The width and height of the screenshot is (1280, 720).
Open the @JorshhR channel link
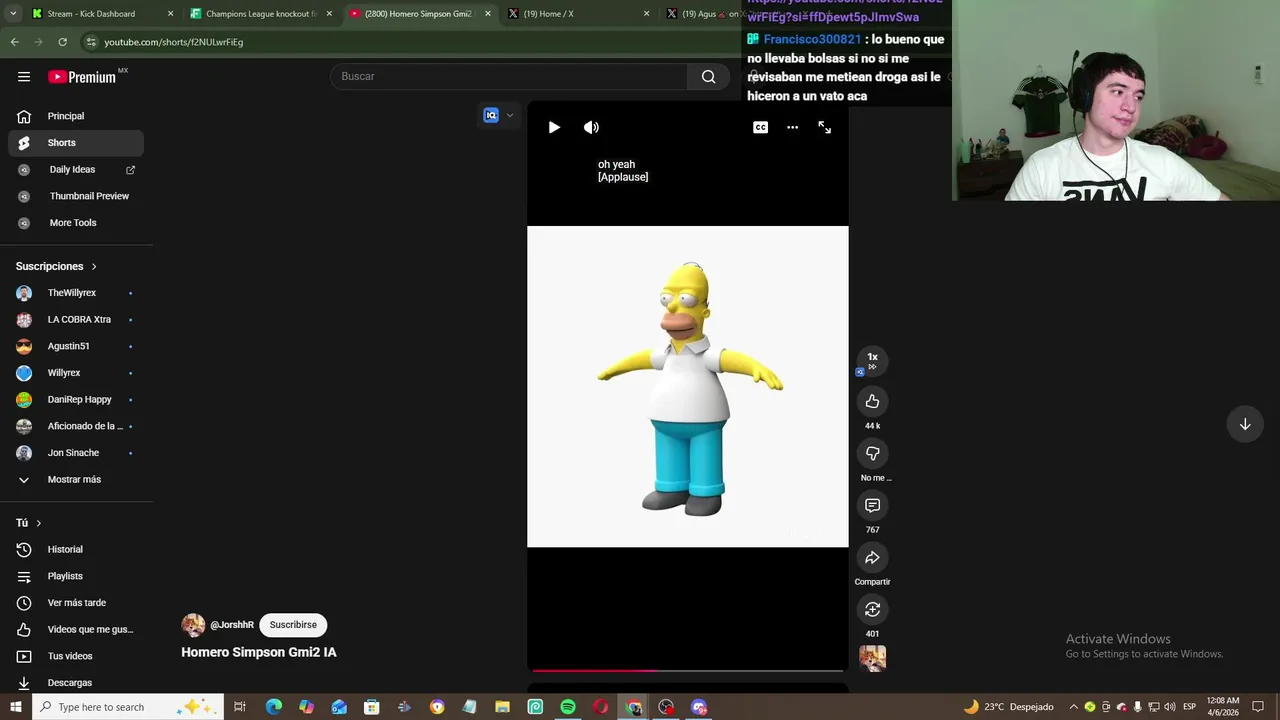pyautogui.click(x=232, y=625)
